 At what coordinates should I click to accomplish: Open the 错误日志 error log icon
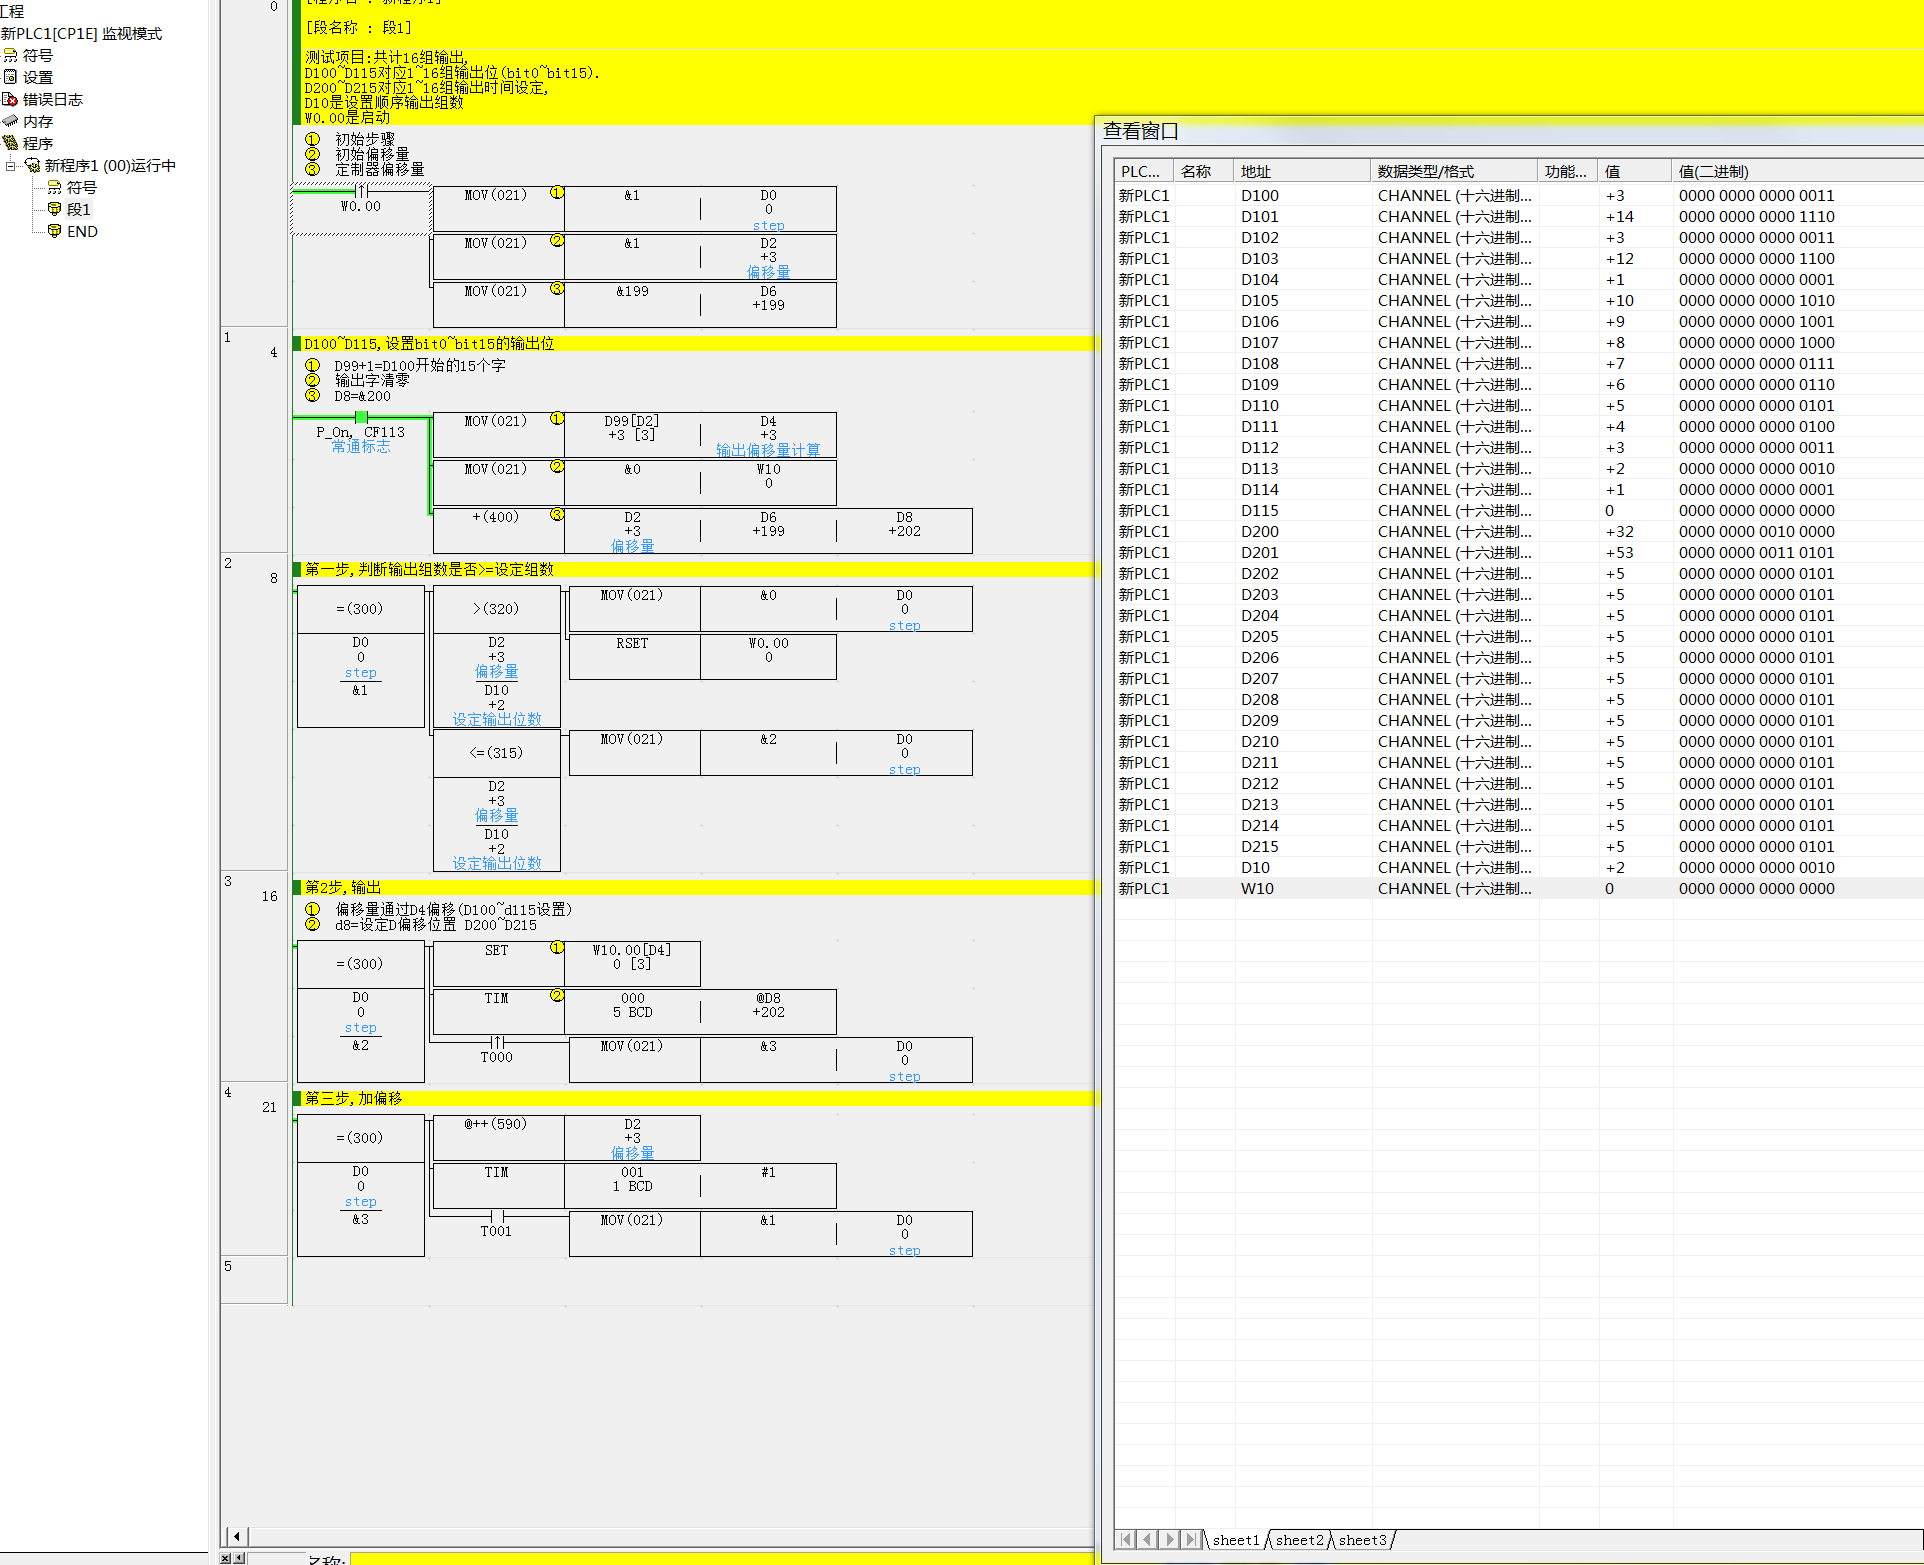point(11,99)
